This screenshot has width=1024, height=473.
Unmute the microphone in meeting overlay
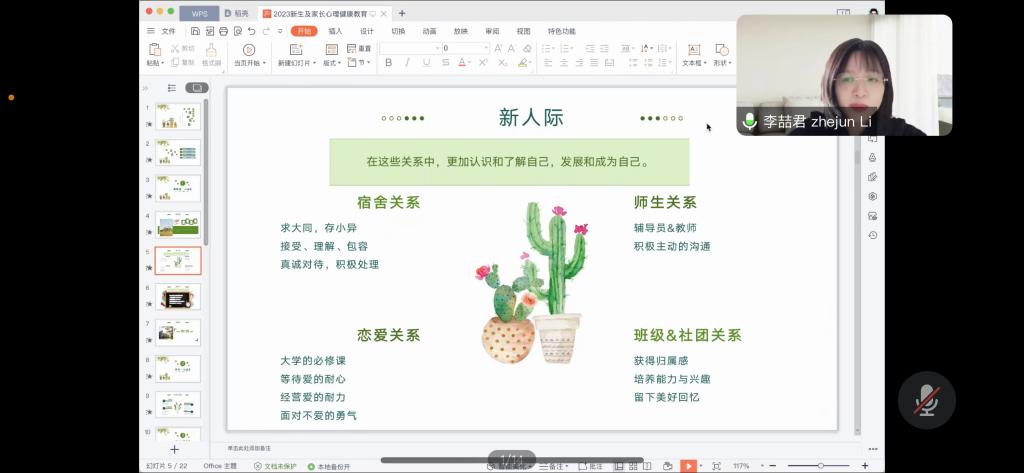[x=927, y=400]
